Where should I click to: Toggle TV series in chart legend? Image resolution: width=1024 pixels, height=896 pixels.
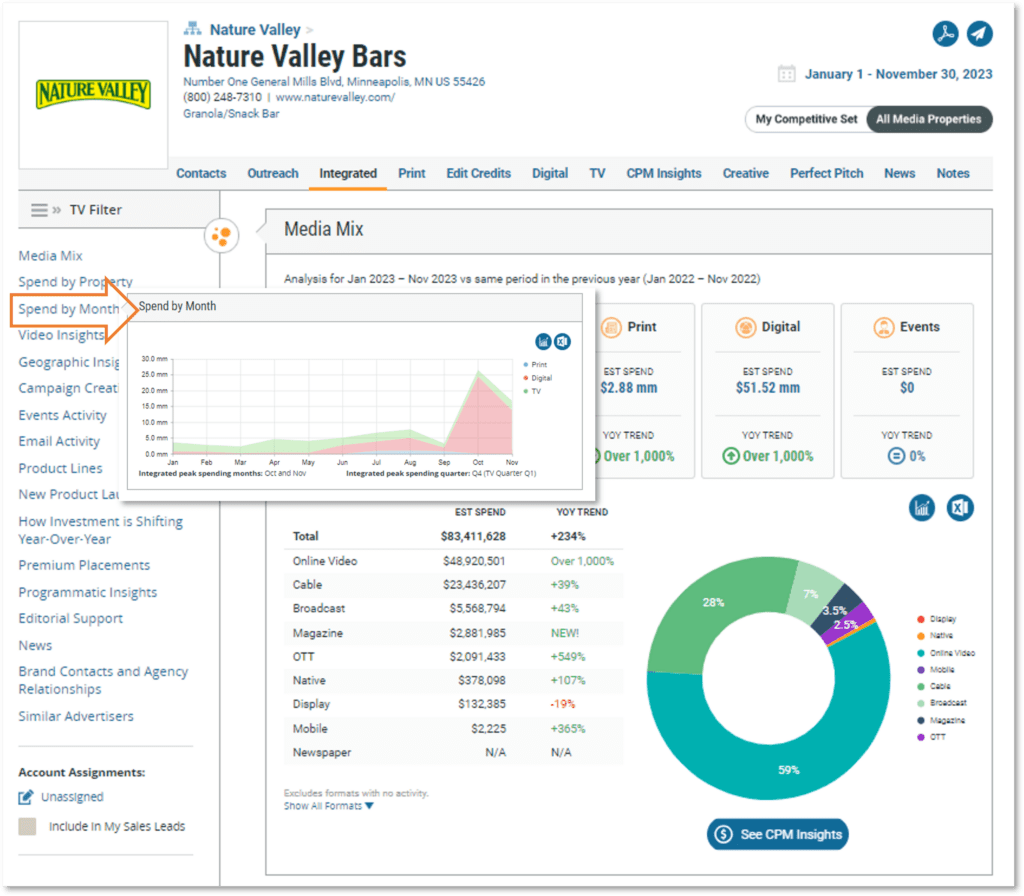point(532,391)
